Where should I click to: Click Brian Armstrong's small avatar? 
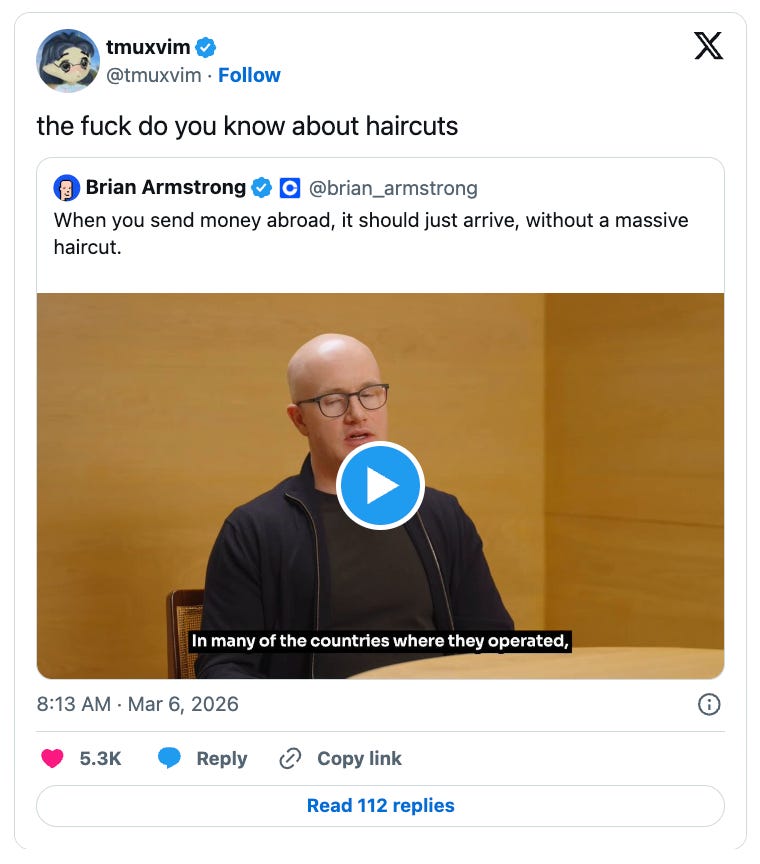(67, 188)
